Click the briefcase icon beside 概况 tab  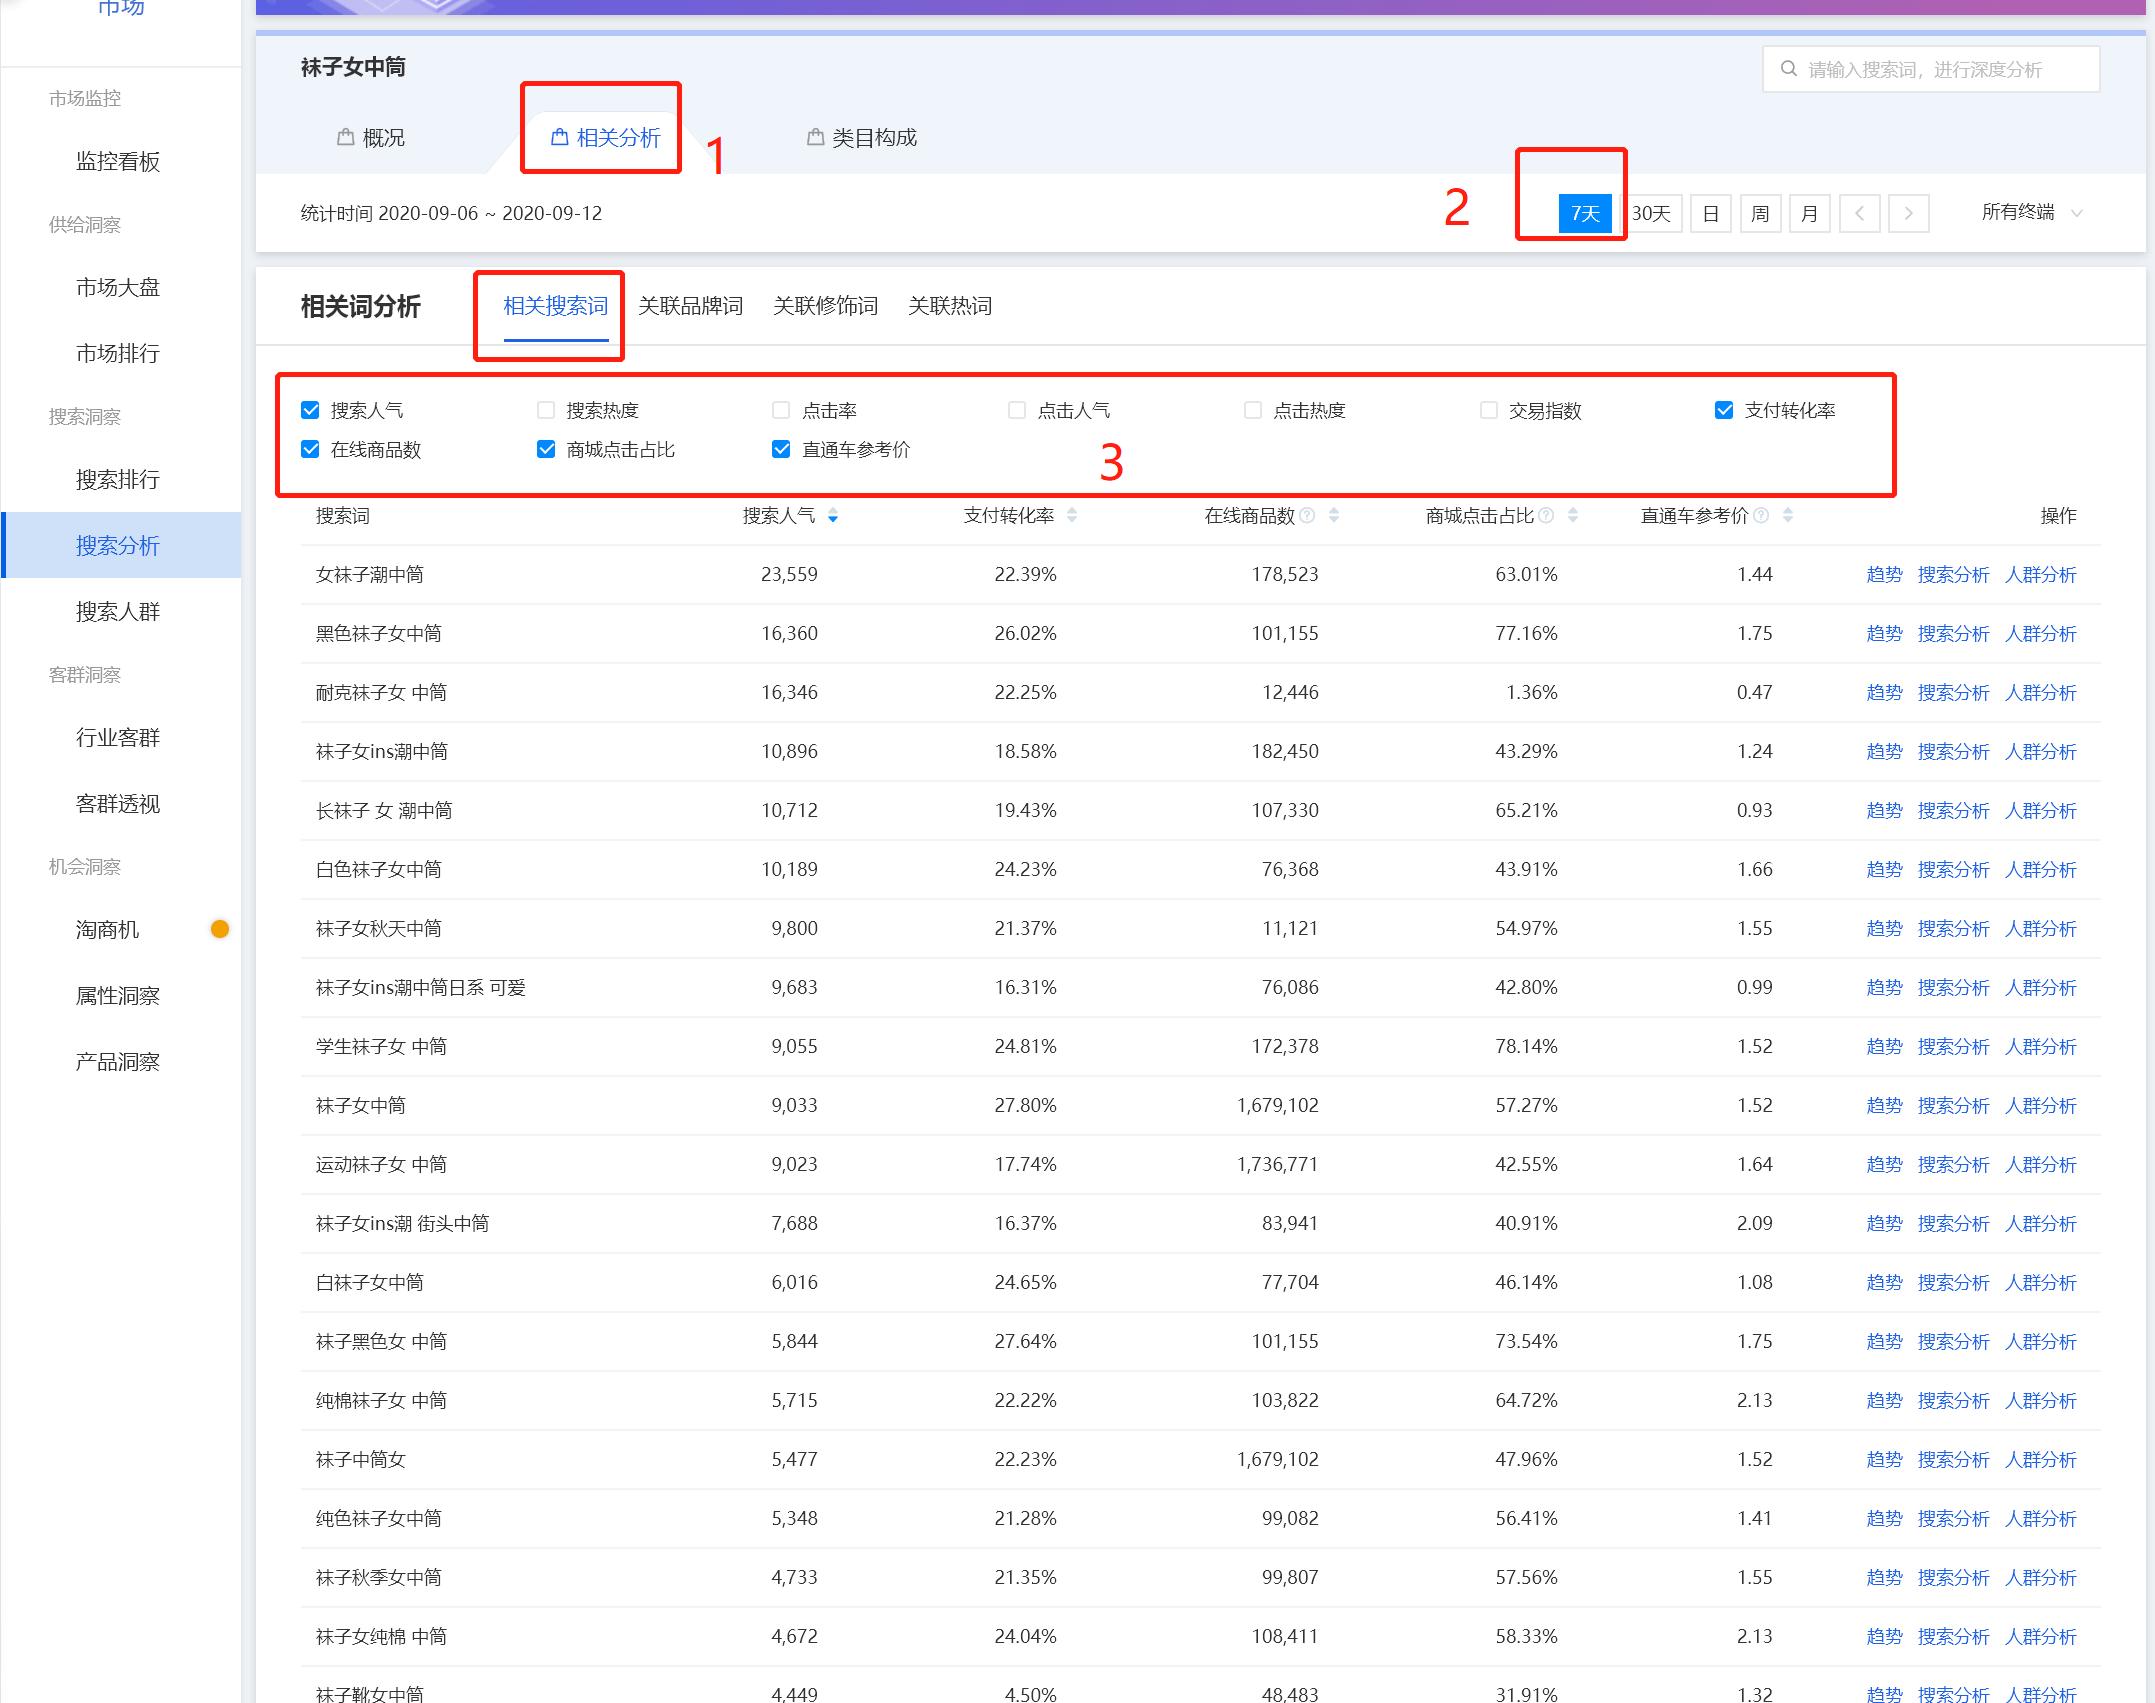pyautogui.click(x=345, y=137)
